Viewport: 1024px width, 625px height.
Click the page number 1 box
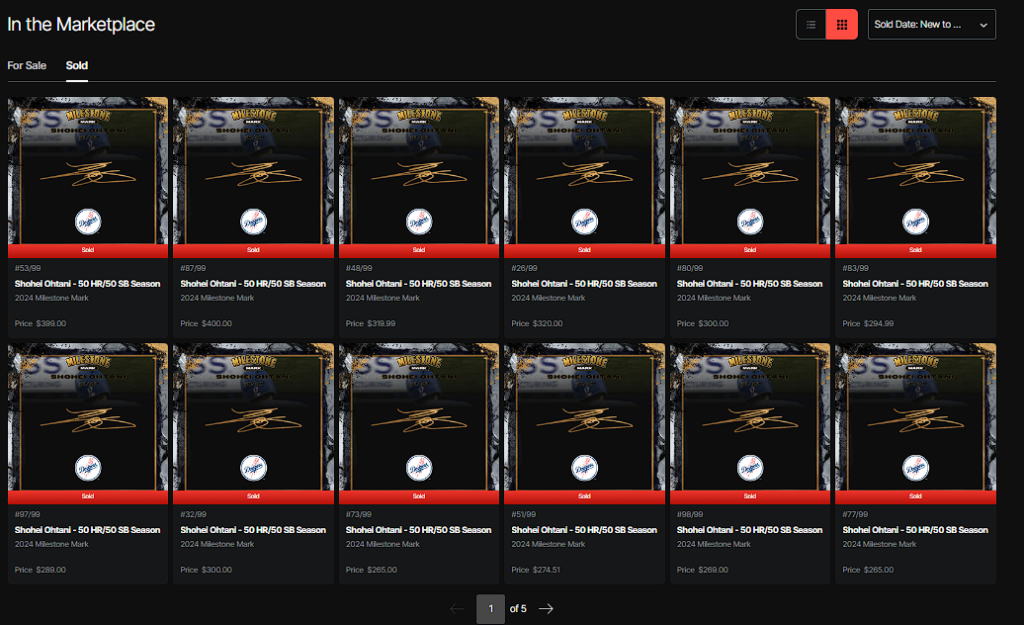(x=490, y=608)
